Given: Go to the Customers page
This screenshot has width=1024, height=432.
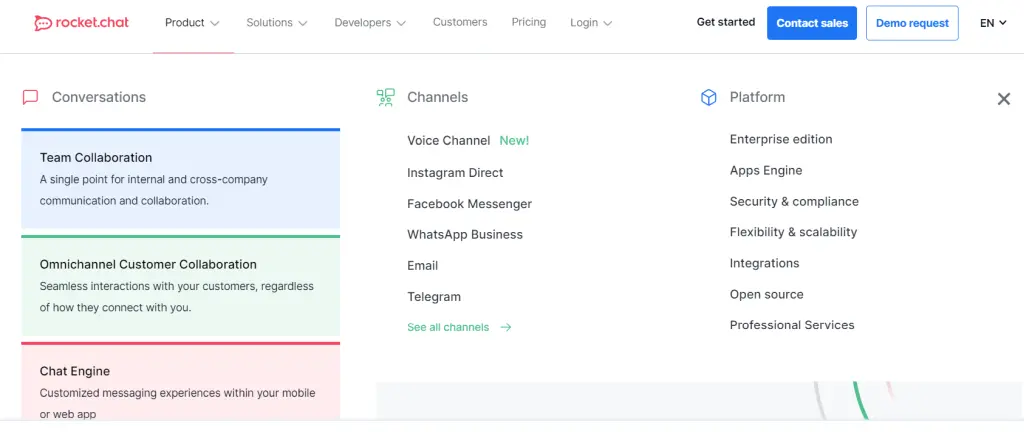Looking at the screenshot, I should point(460,22).
